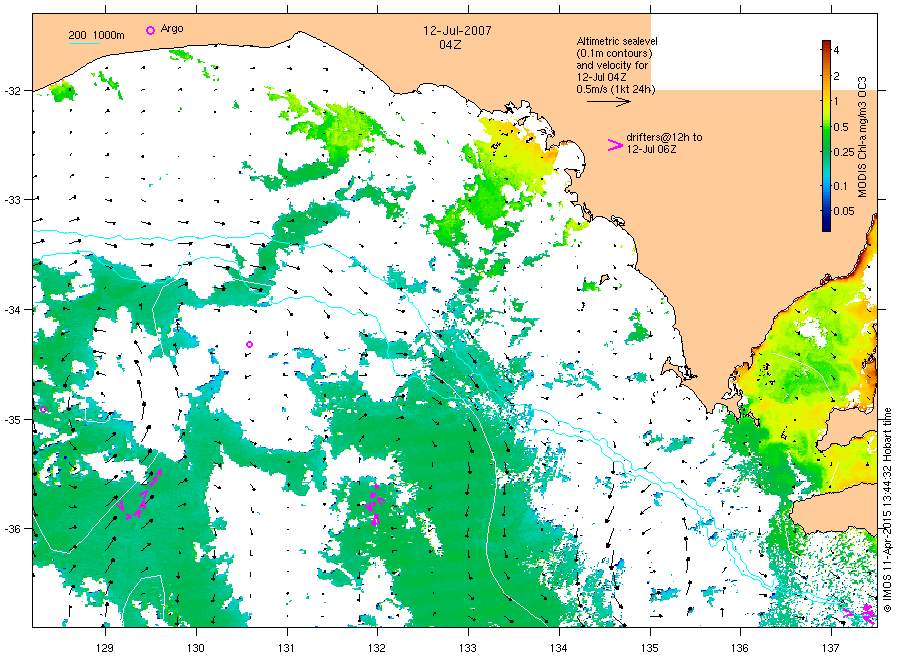Image resolution: width=900 pixels, height=660 pixels.
Task: Click the colorbar value 0.1
Action: tap(841, 186)
